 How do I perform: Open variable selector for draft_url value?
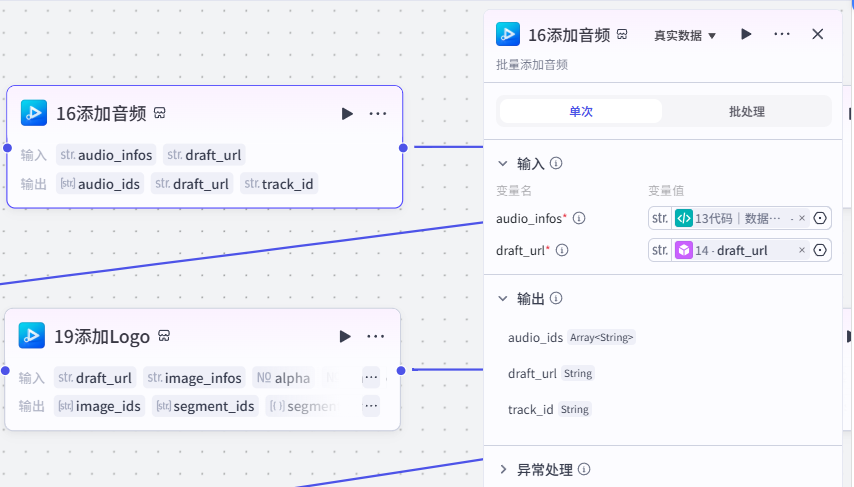pyautogui.click(x=820, y=250)
